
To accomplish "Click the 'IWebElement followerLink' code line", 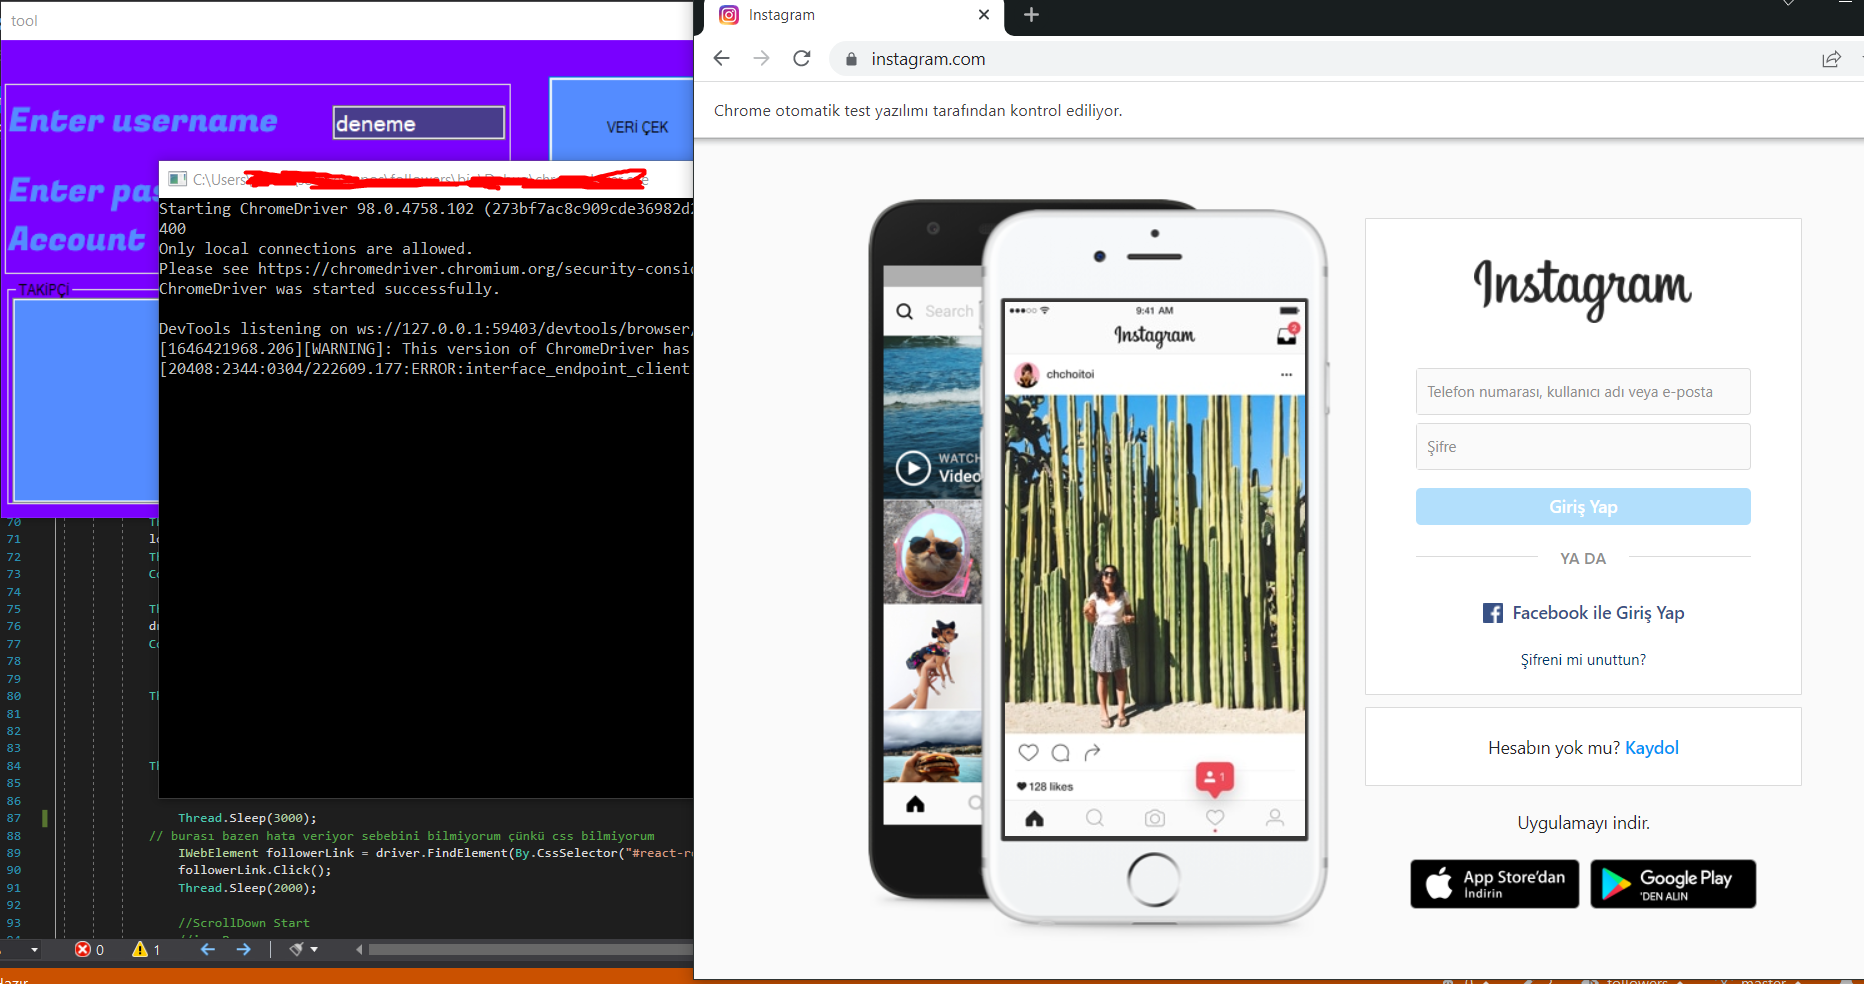I will click(435, 853).
